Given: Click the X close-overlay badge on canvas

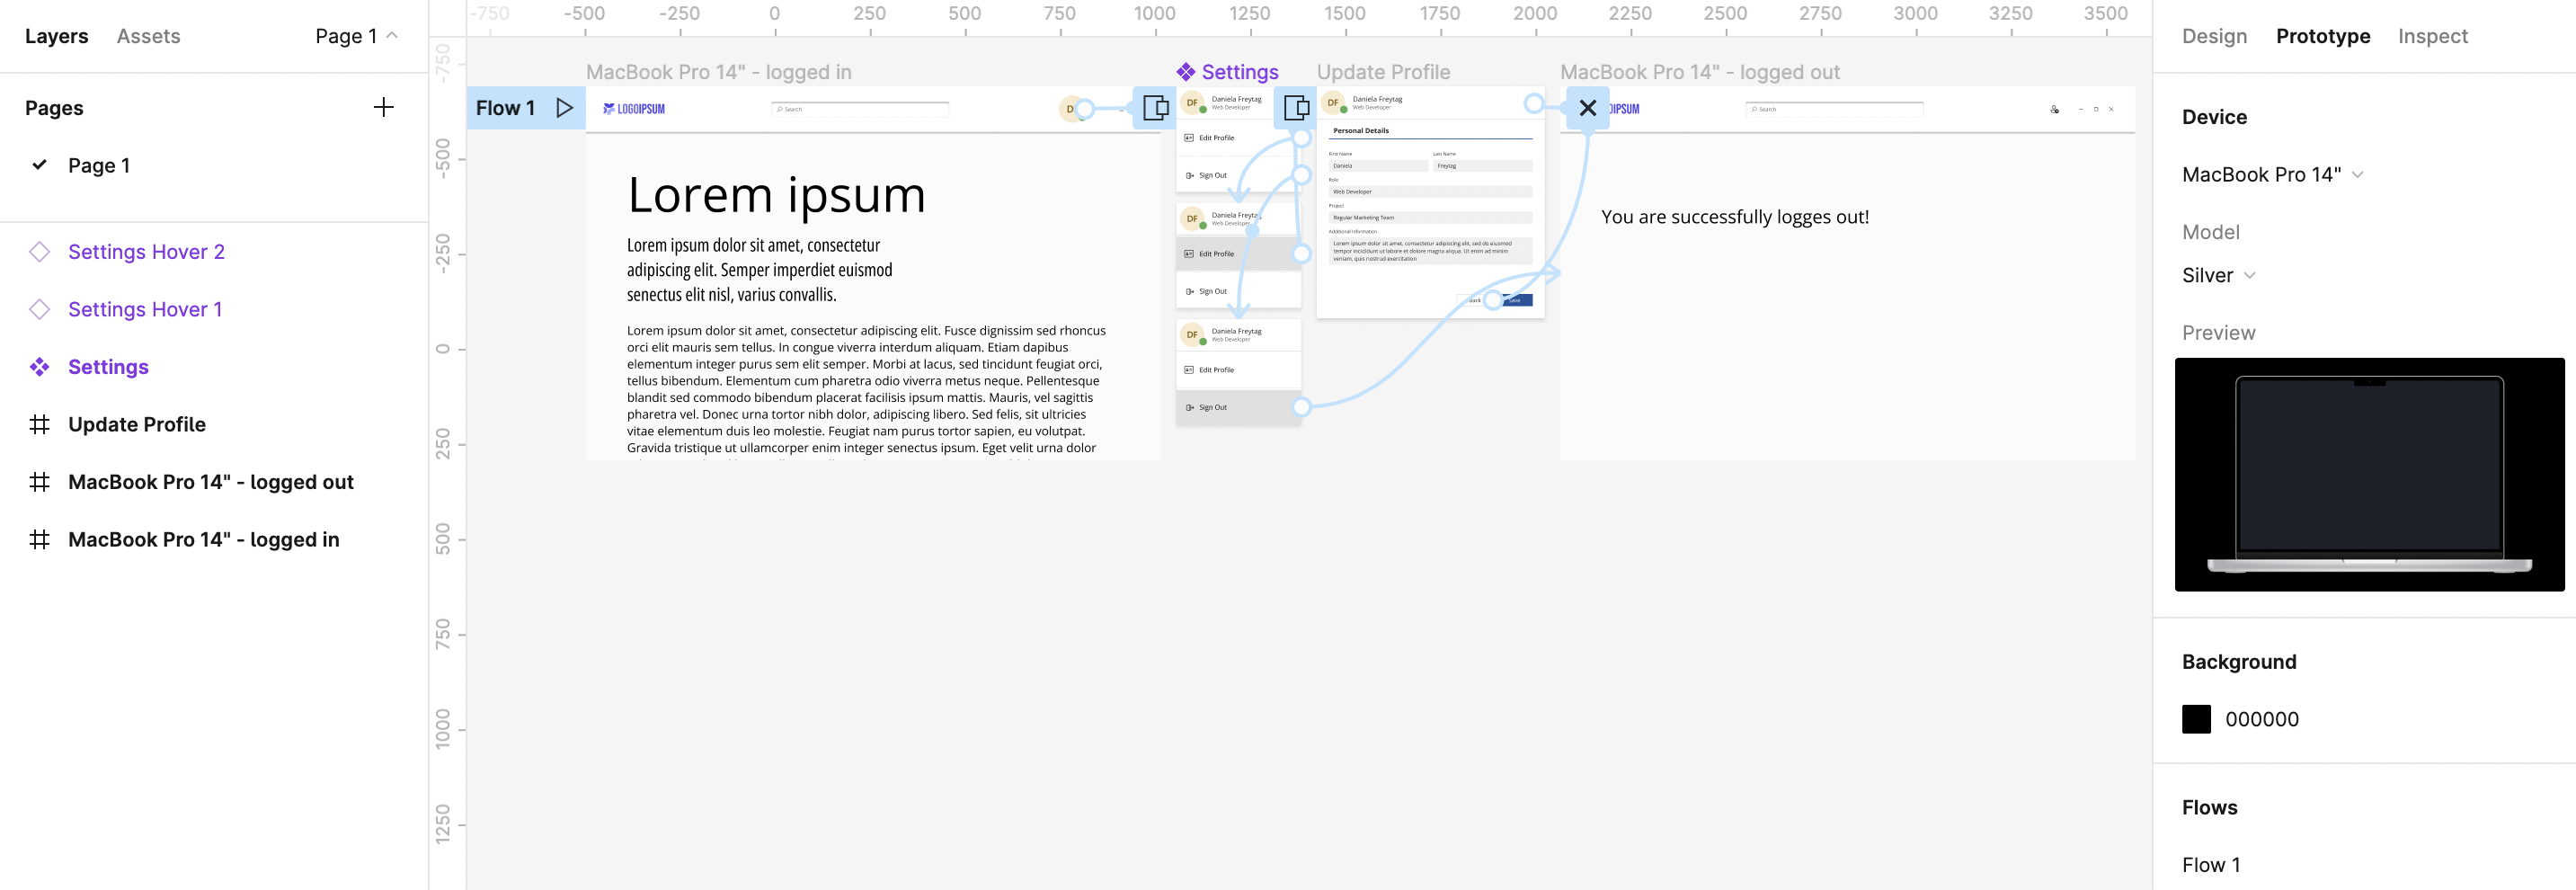Looking at the screenshot, I should click(1587, 108).
